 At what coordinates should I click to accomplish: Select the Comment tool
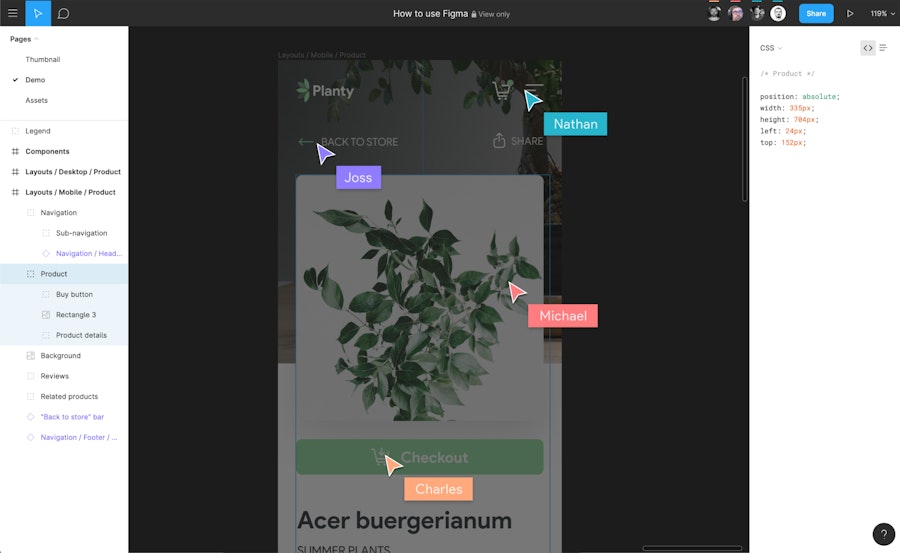click(64, 13)
